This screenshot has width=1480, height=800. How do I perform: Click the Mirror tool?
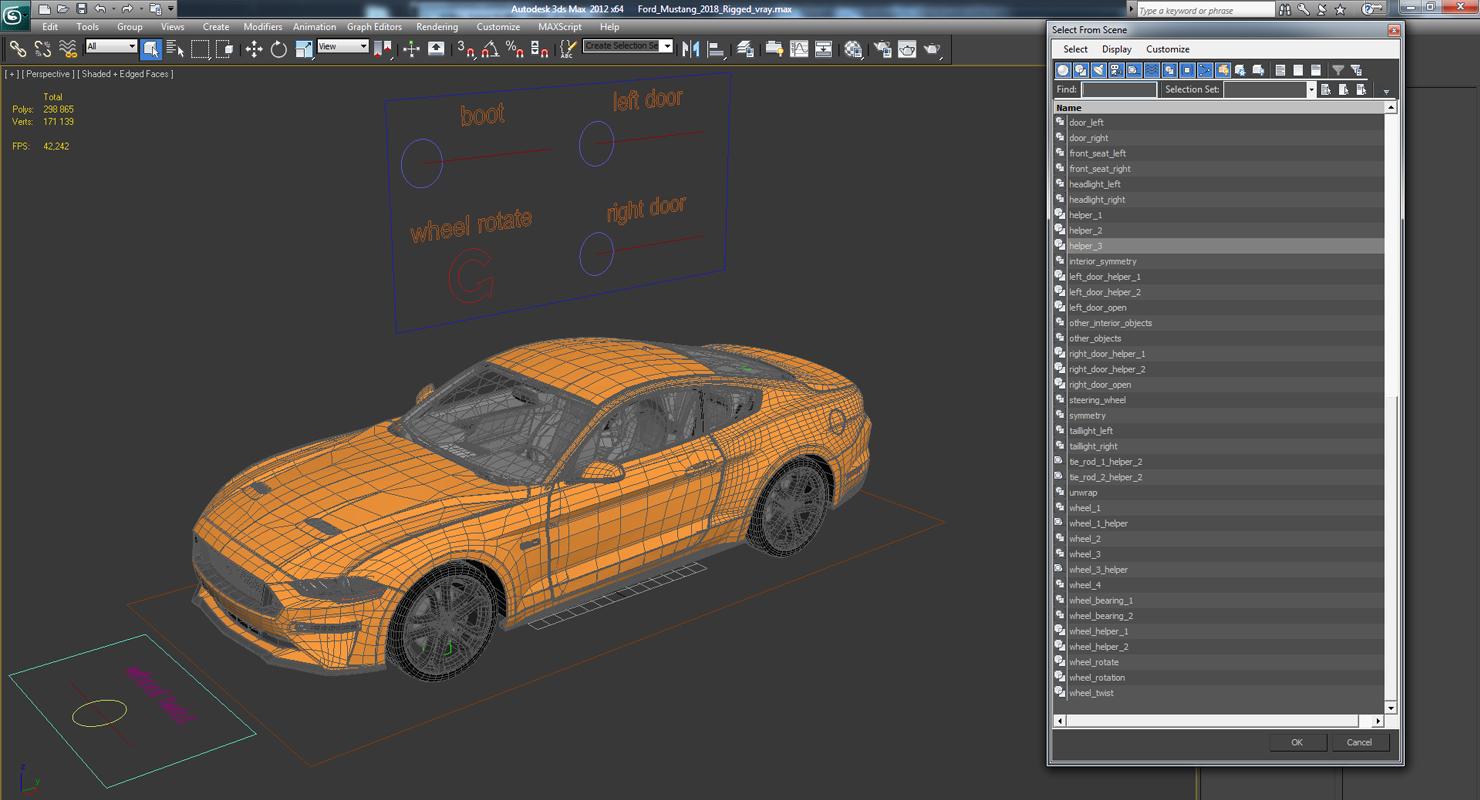(691, 49)
